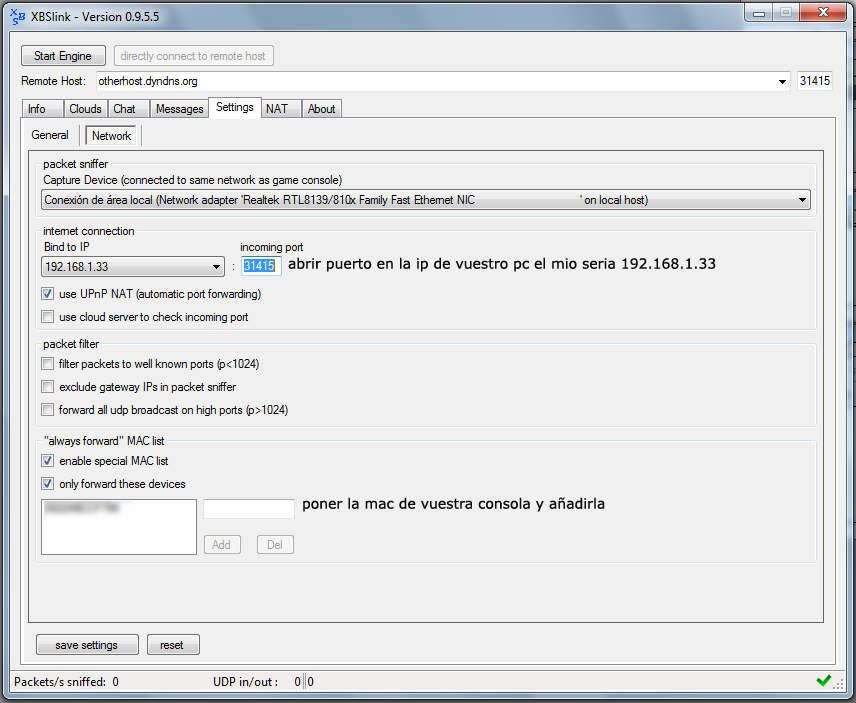
Task: Enable filter packets to well known ports
Action: point(47,364)
